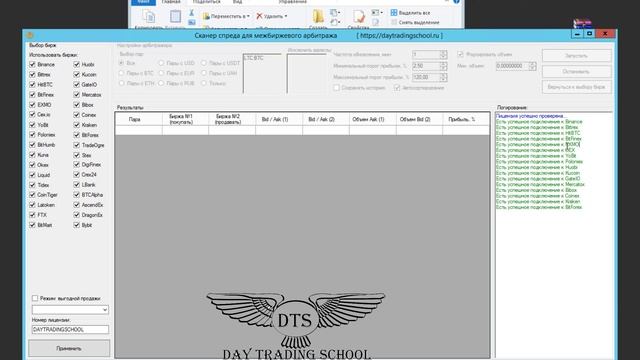Viewport: 640px width, 360px height.
Task: Click the red X Удалить icon in Explorer
Action: click(259, 16)
